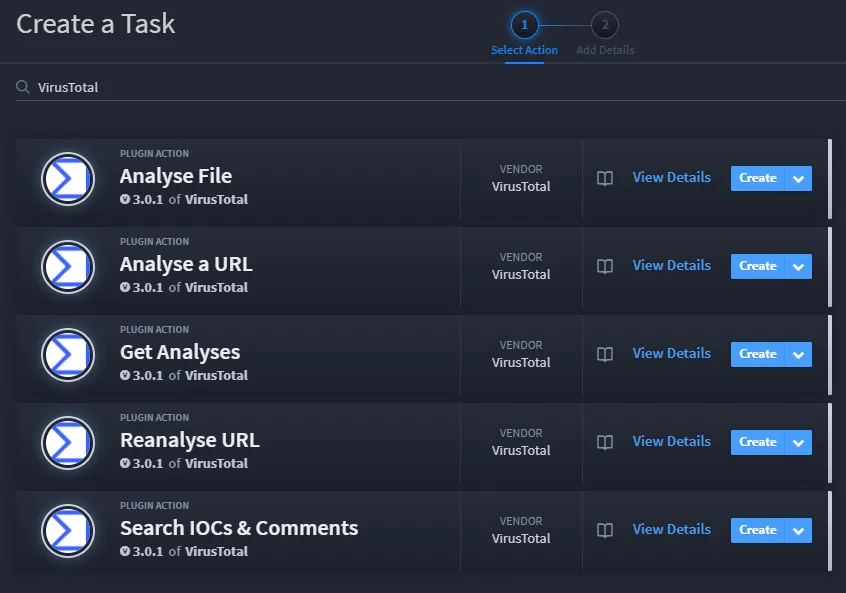This screenshot has height=593, width=846.
Task: Click the Analyse a URL plugin icon
Action: 68,267
